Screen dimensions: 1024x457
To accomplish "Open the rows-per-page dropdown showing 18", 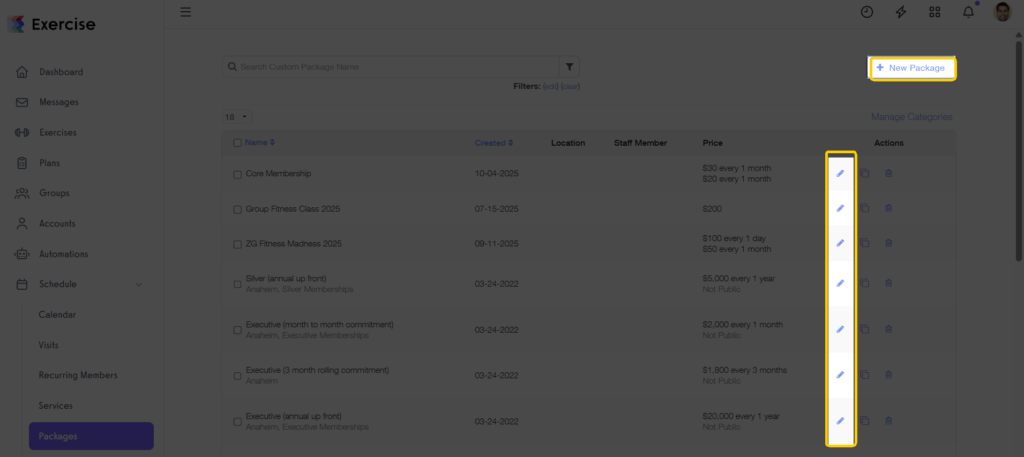I will pyautogui.click(x=236, y=117).
